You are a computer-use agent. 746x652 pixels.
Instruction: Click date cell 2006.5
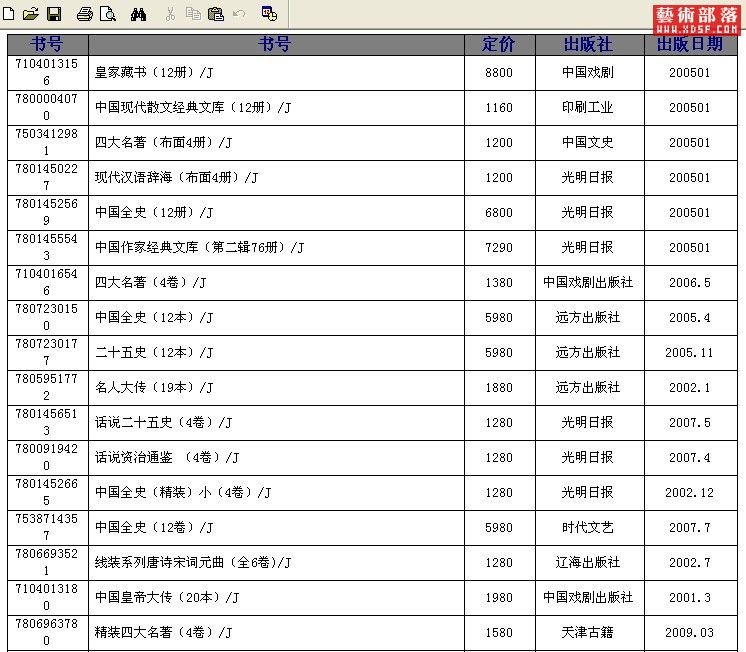[x=690, y=283]
